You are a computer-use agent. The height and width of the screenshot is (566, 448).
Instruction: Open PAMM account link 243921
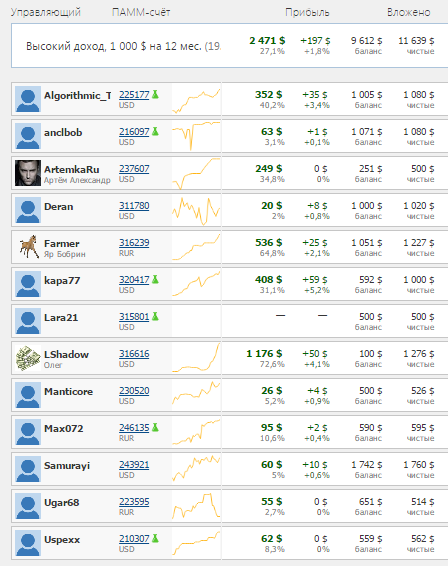(x=134, y=465)
